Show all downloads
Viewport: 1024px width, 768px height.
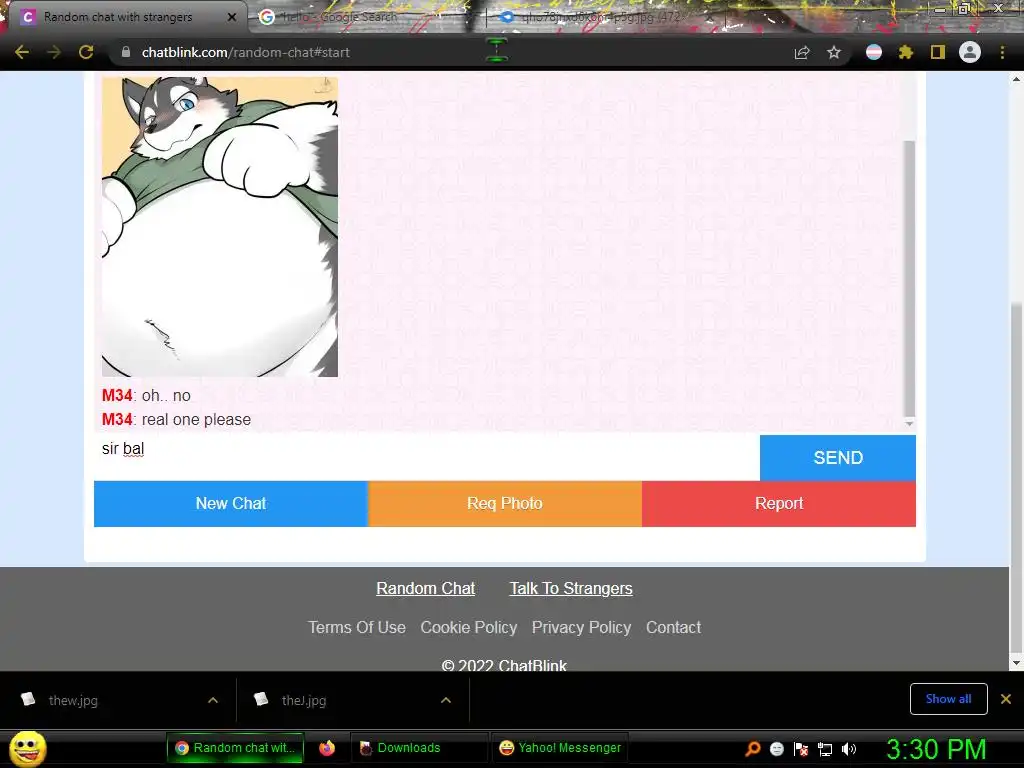click(x=948, y=699)
